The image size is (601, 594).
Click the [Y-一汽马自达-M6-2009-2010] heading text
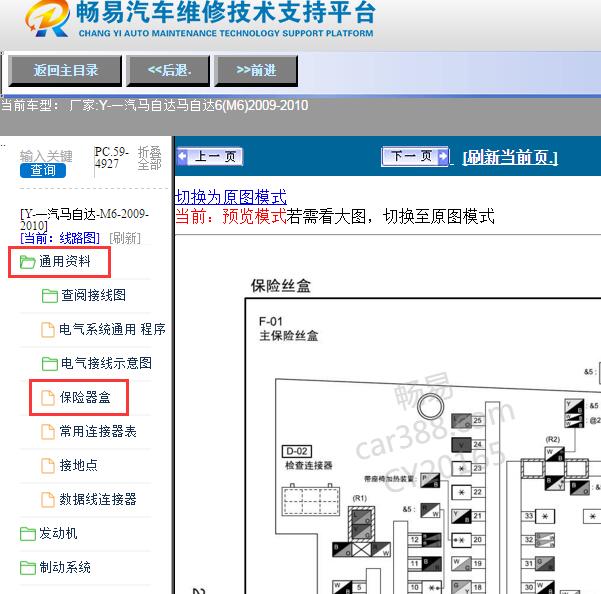pos(84,220)
